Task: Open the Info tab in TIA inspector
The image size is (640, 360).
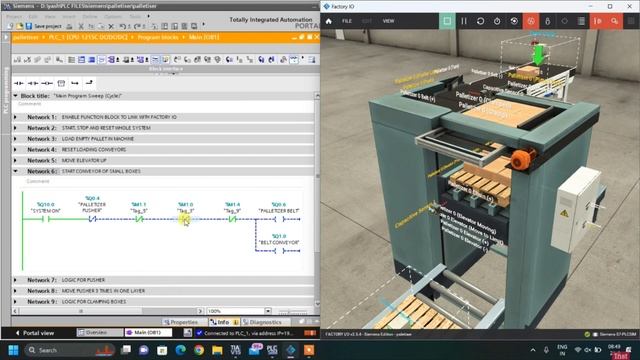Action: (x=224, y=322)
